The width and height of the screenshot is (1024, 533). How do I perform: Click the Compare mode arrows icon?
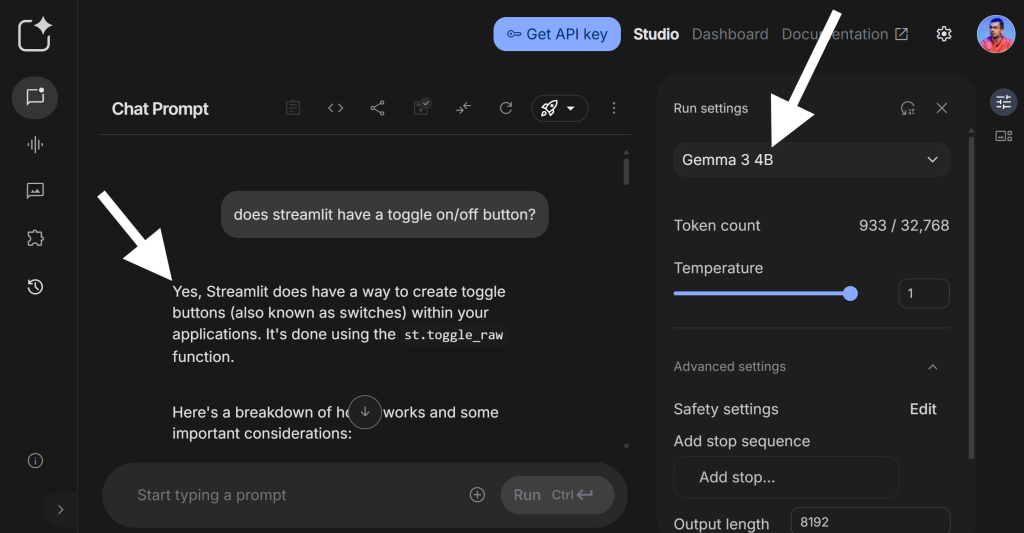click(x=464, y=108)
